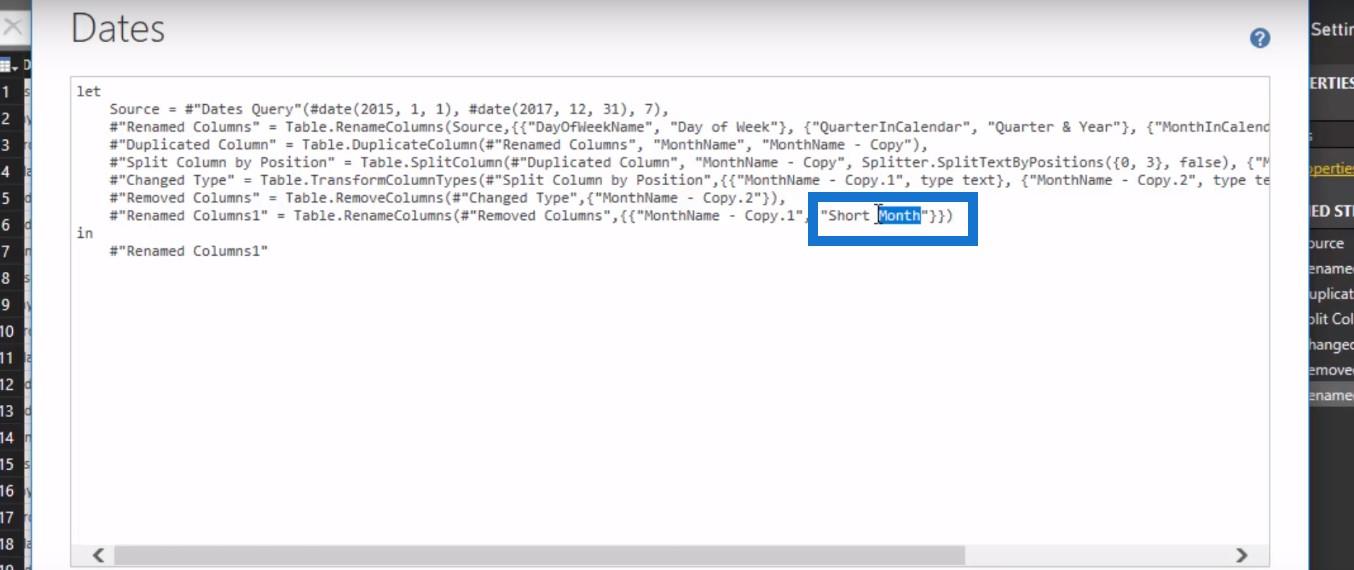Select row 14 header in background table
The width and height of the screenshot is (1354, 570).
(7, 437)
